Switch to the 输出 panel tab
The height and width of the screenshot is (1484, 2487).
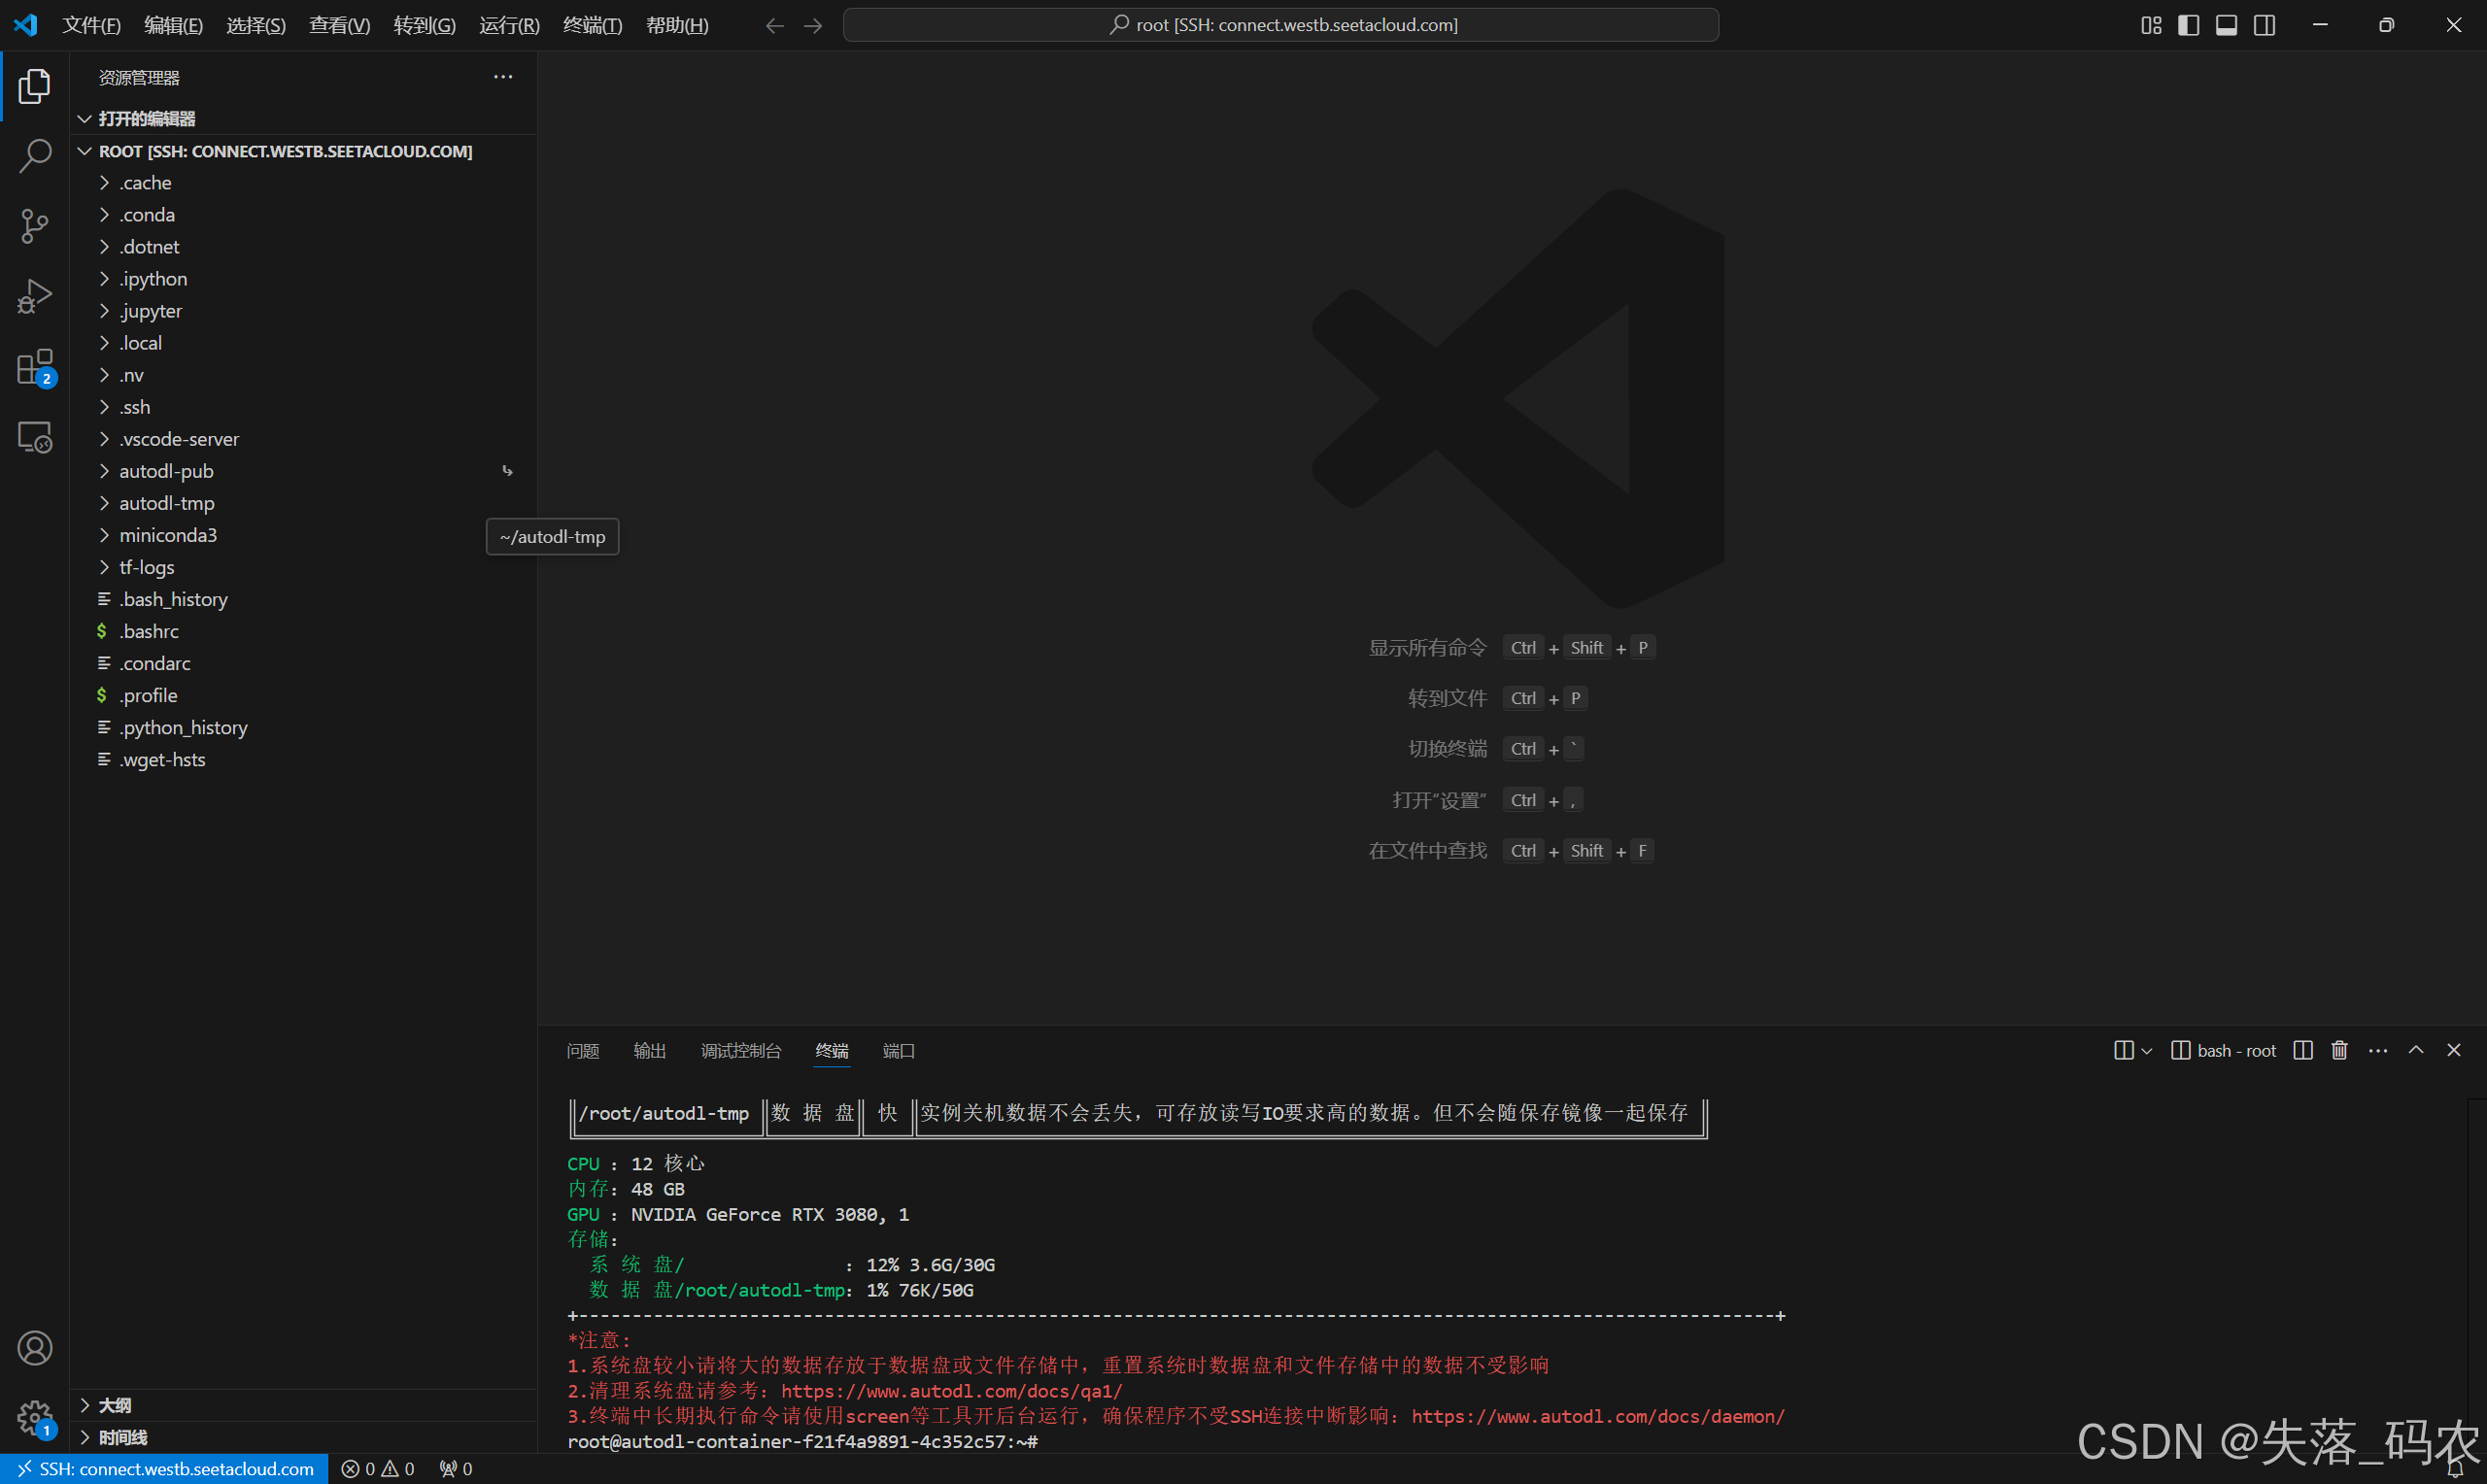pyautogui.click(x=649, y=1051)
